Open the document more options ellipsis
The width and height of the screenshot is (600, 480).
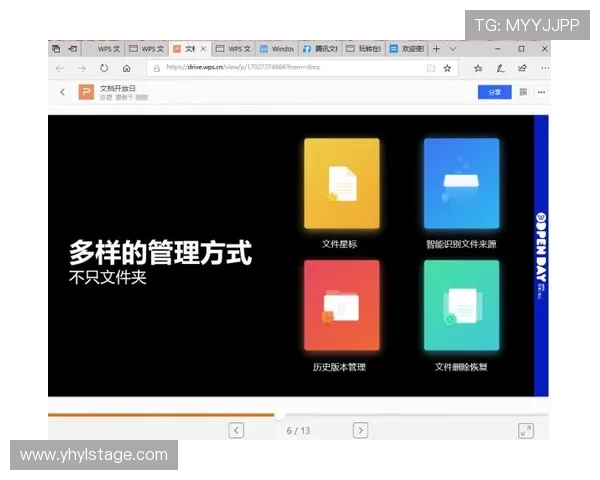click(541, 92)
